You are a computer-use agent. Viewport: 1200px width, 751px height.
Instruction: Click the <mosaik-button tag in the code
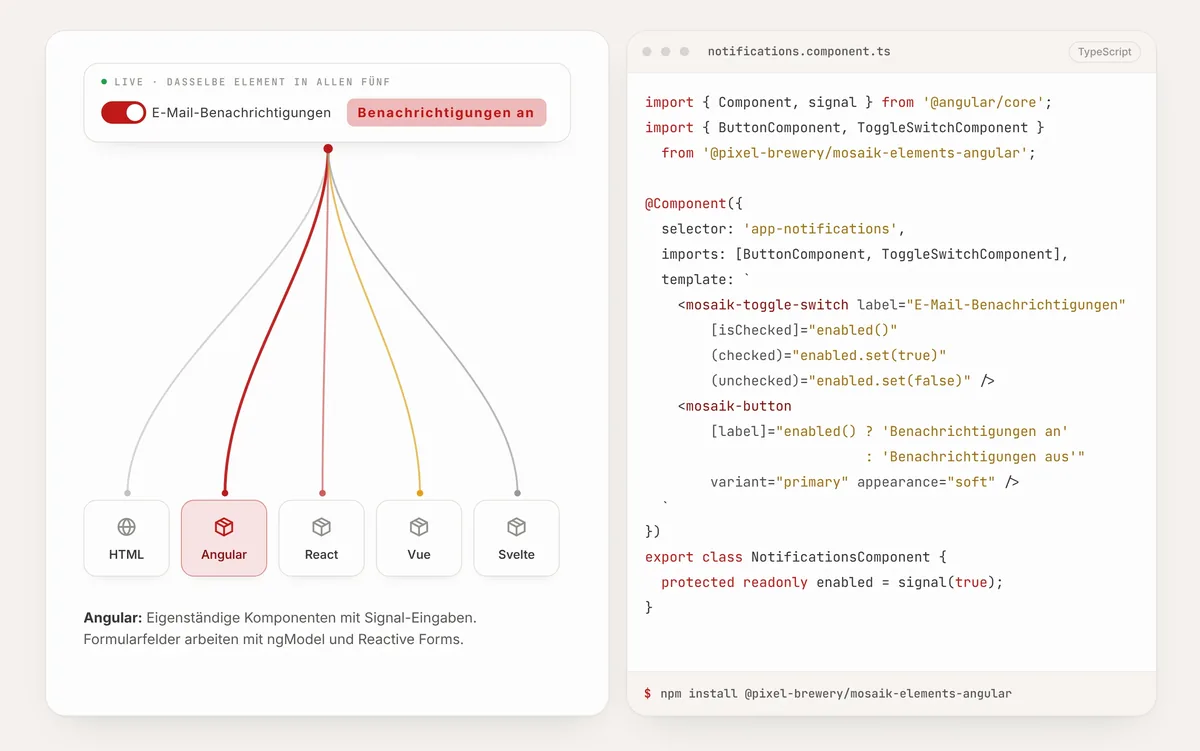734,406
